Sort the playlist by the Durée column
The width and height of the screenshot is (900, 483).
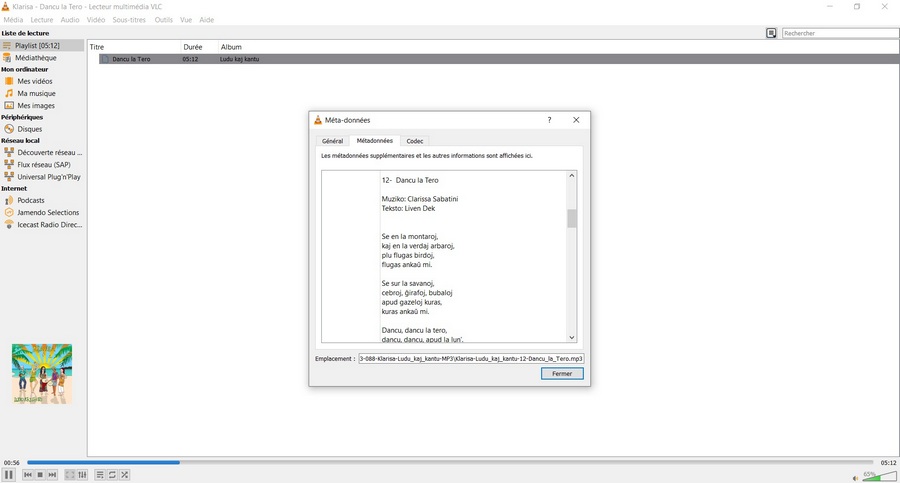193,47
